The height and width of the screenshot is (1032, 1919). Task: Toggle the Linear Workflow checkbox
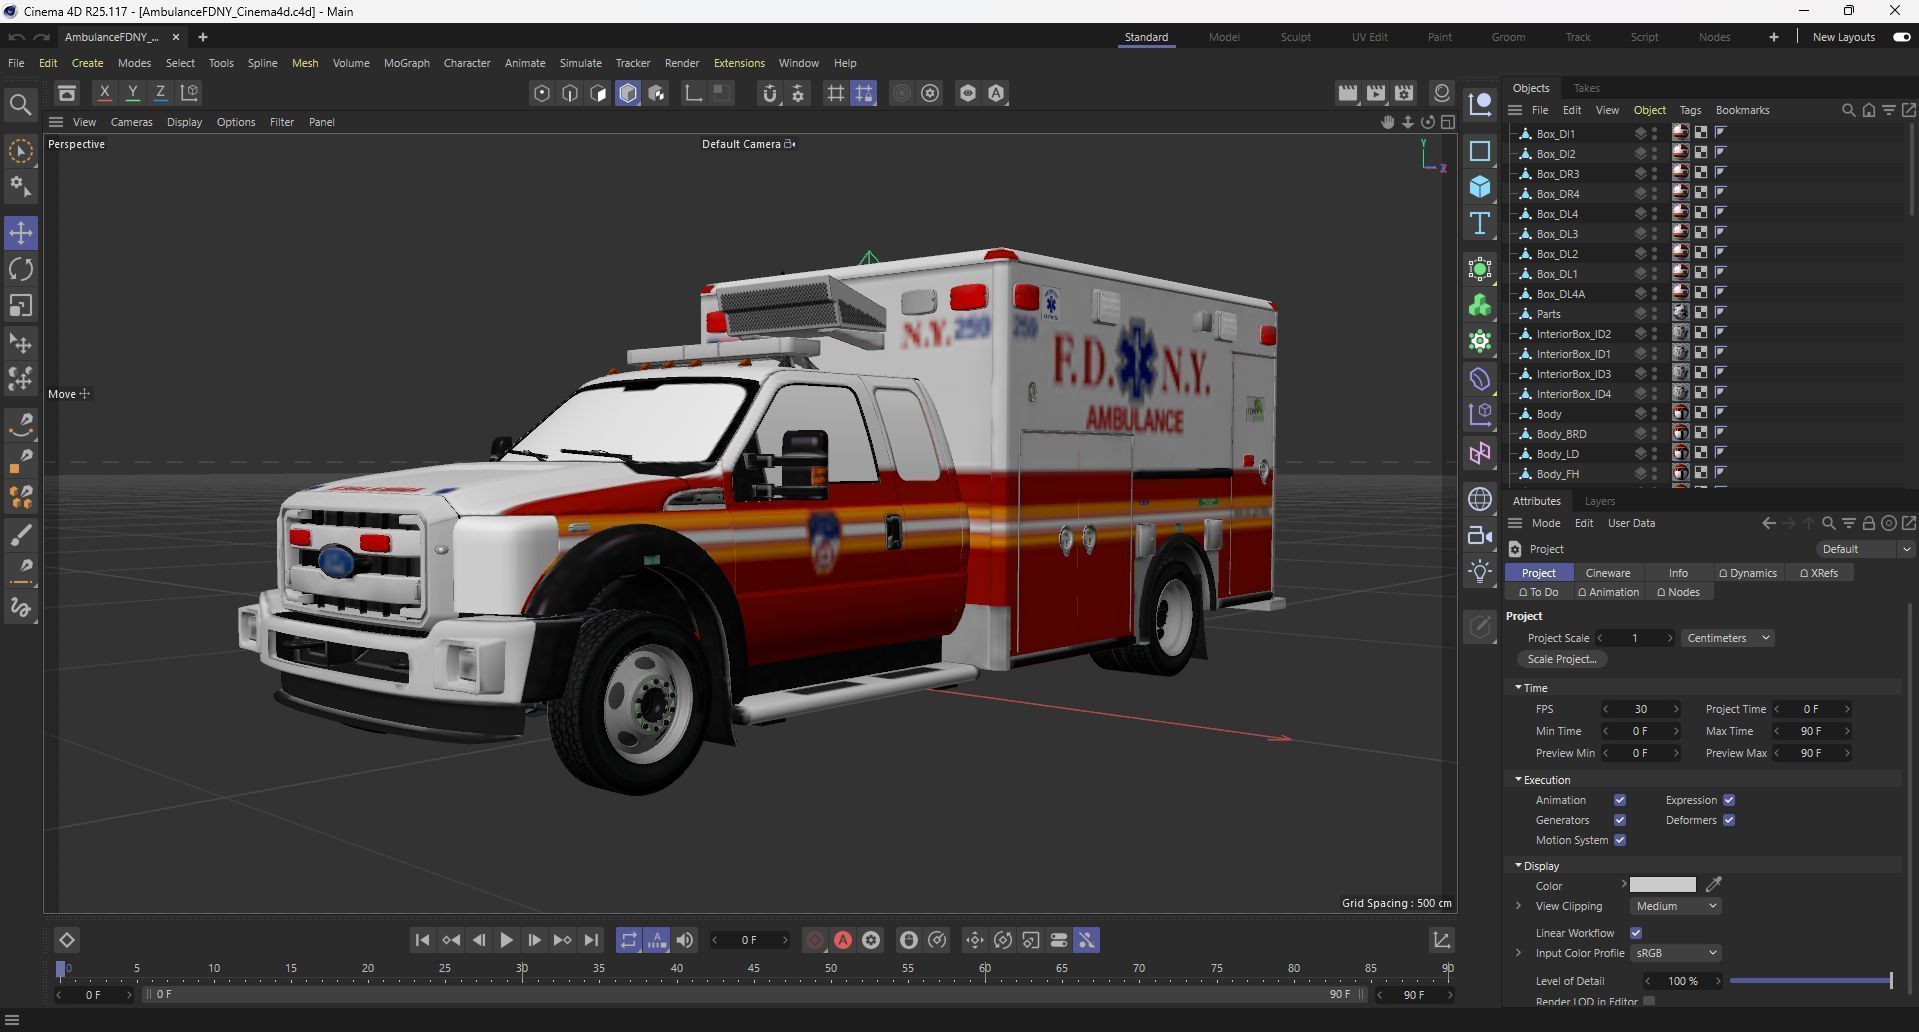(1636, 933)
